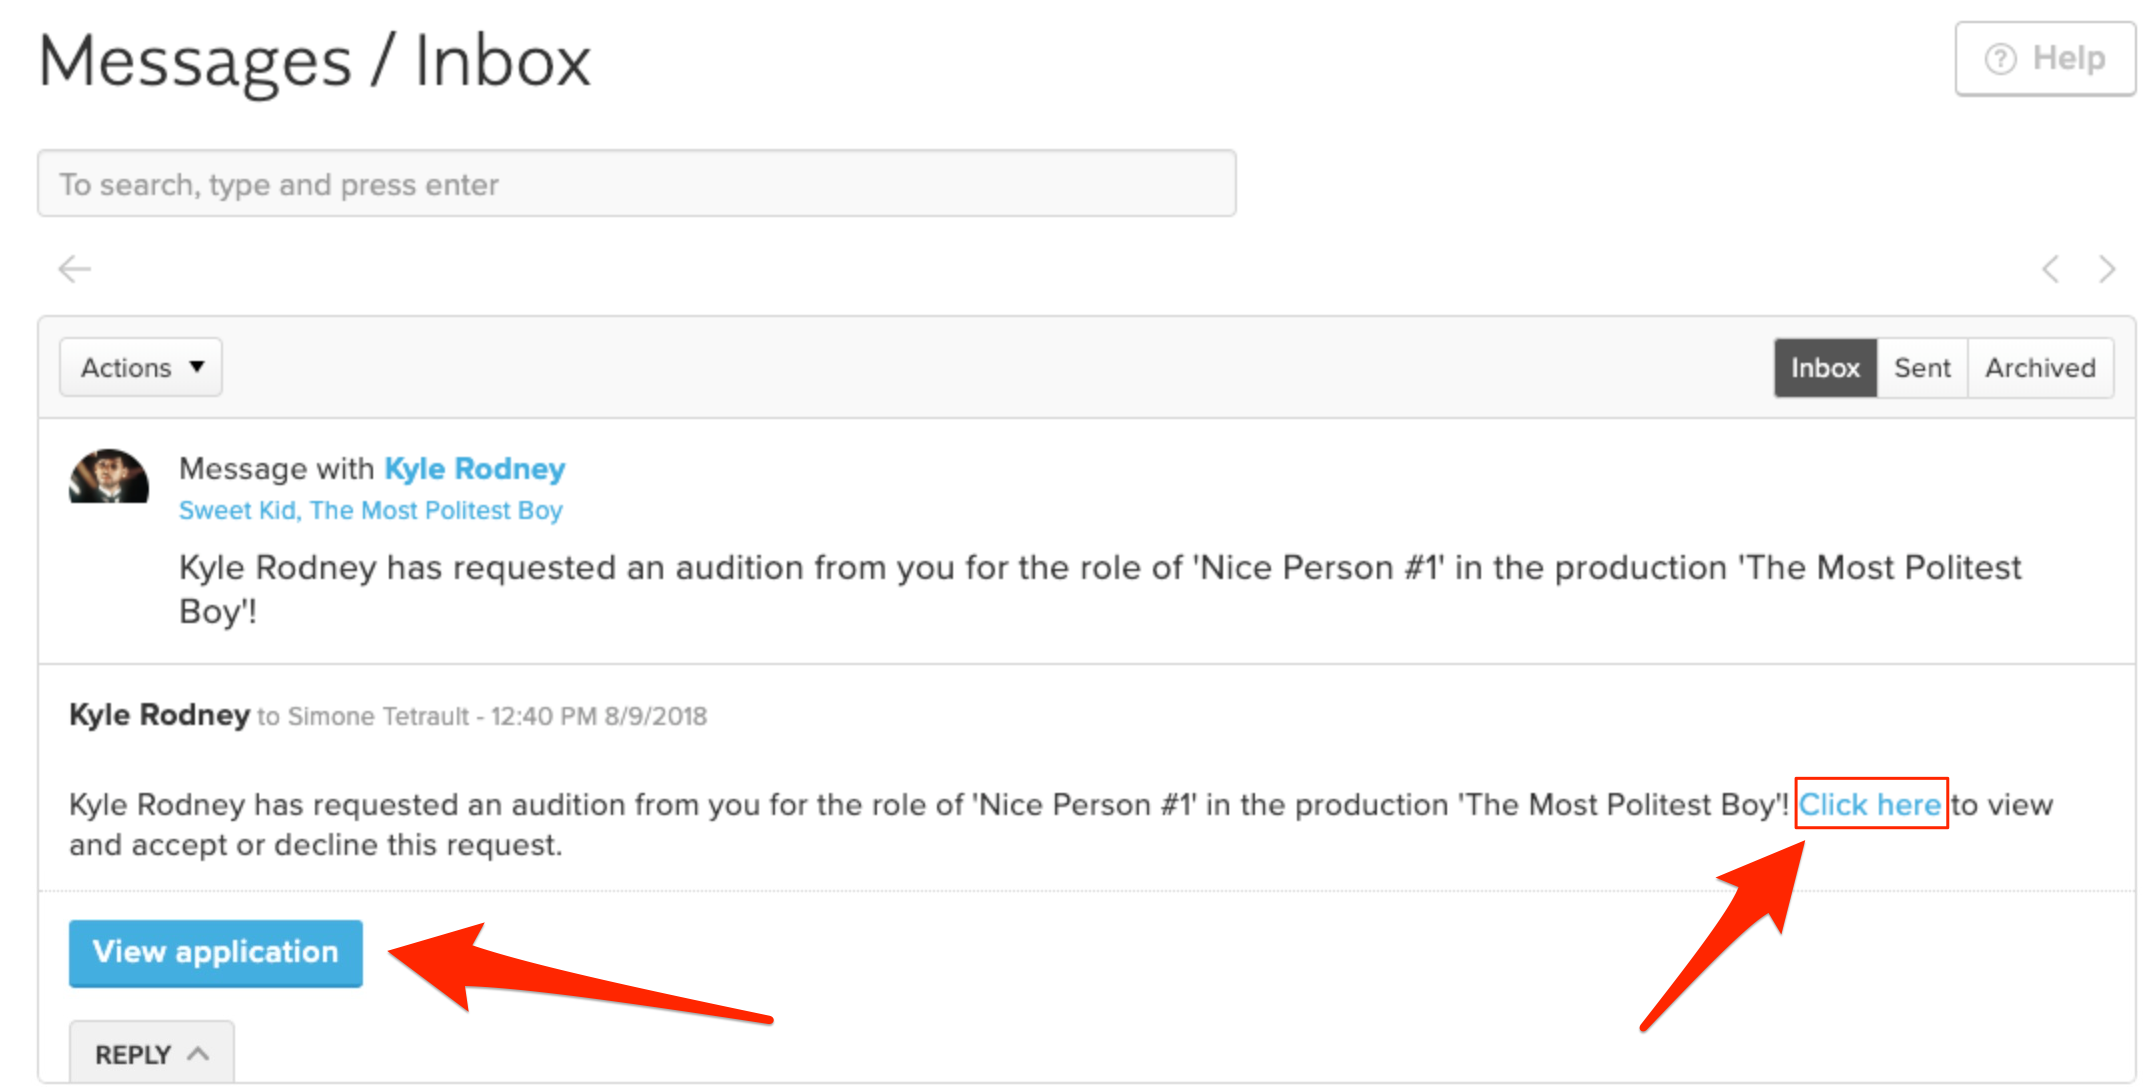This screenshot has height=1092, width=2151.
Task: Open the Actions dropdown menu
Action: click(141, 368)
